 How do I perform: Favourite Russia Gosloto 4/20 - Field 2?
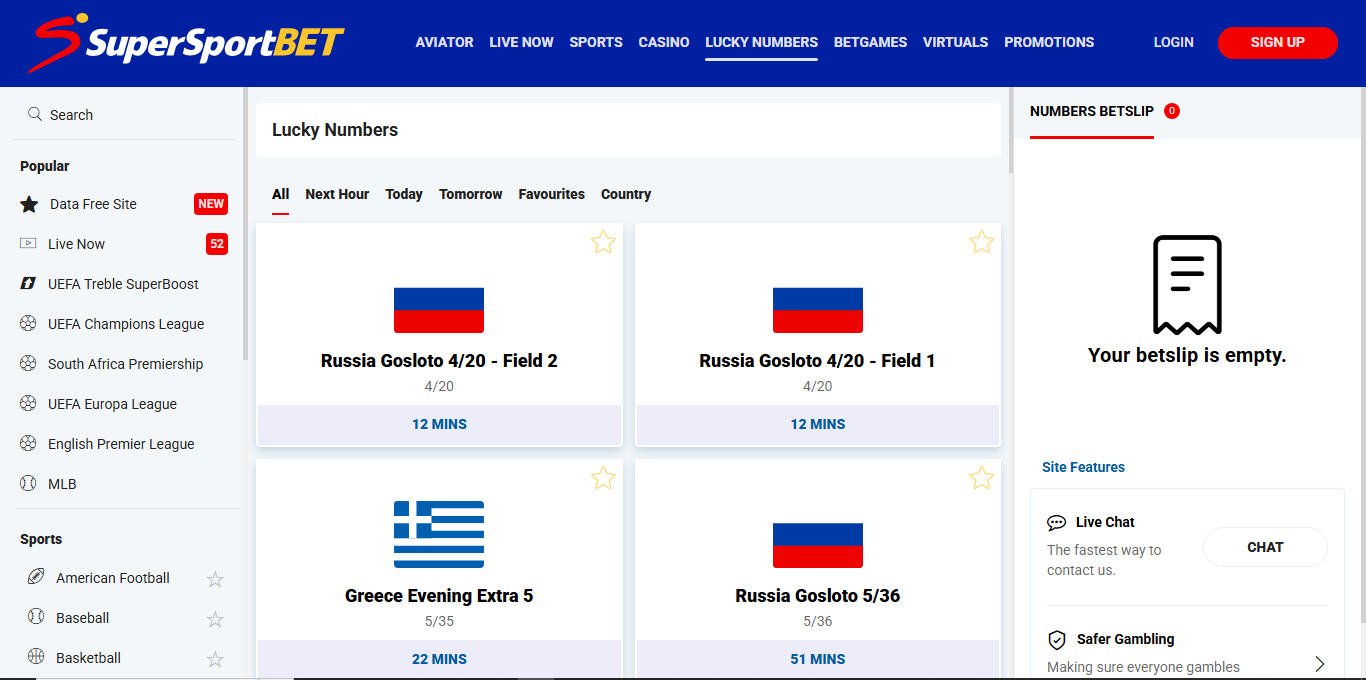[603, 242]
